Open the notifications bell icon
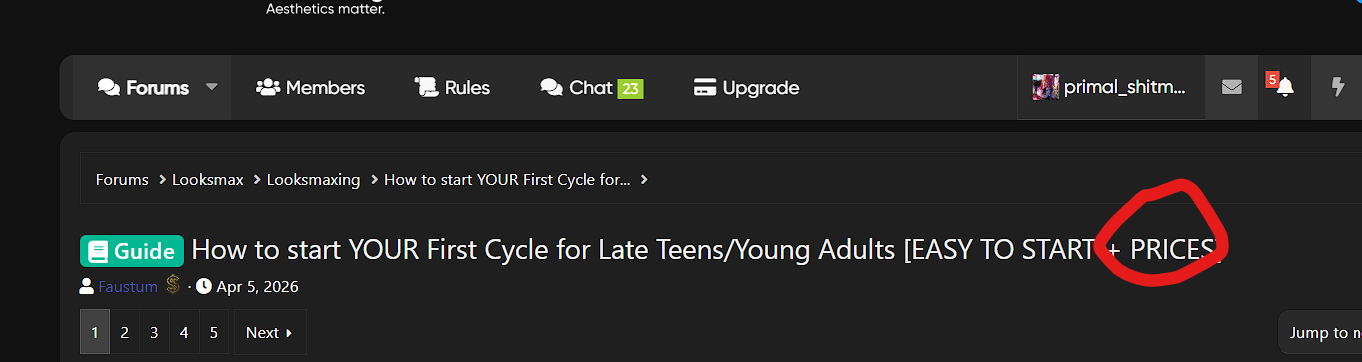Viewport: 1362px width, 362px height. tap(1285, 88)
